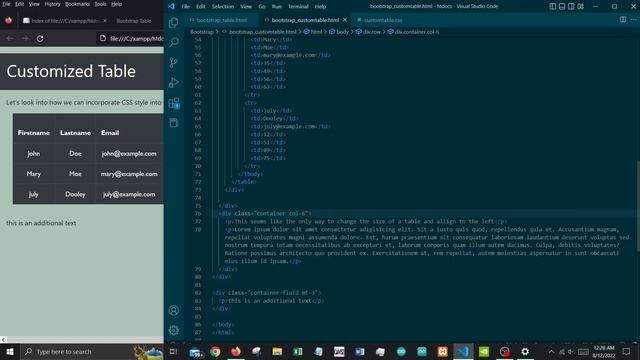The image size is (640, 360).
Task: Expand the div.row breadcrumb dropdown
Action: coord(368,31)
